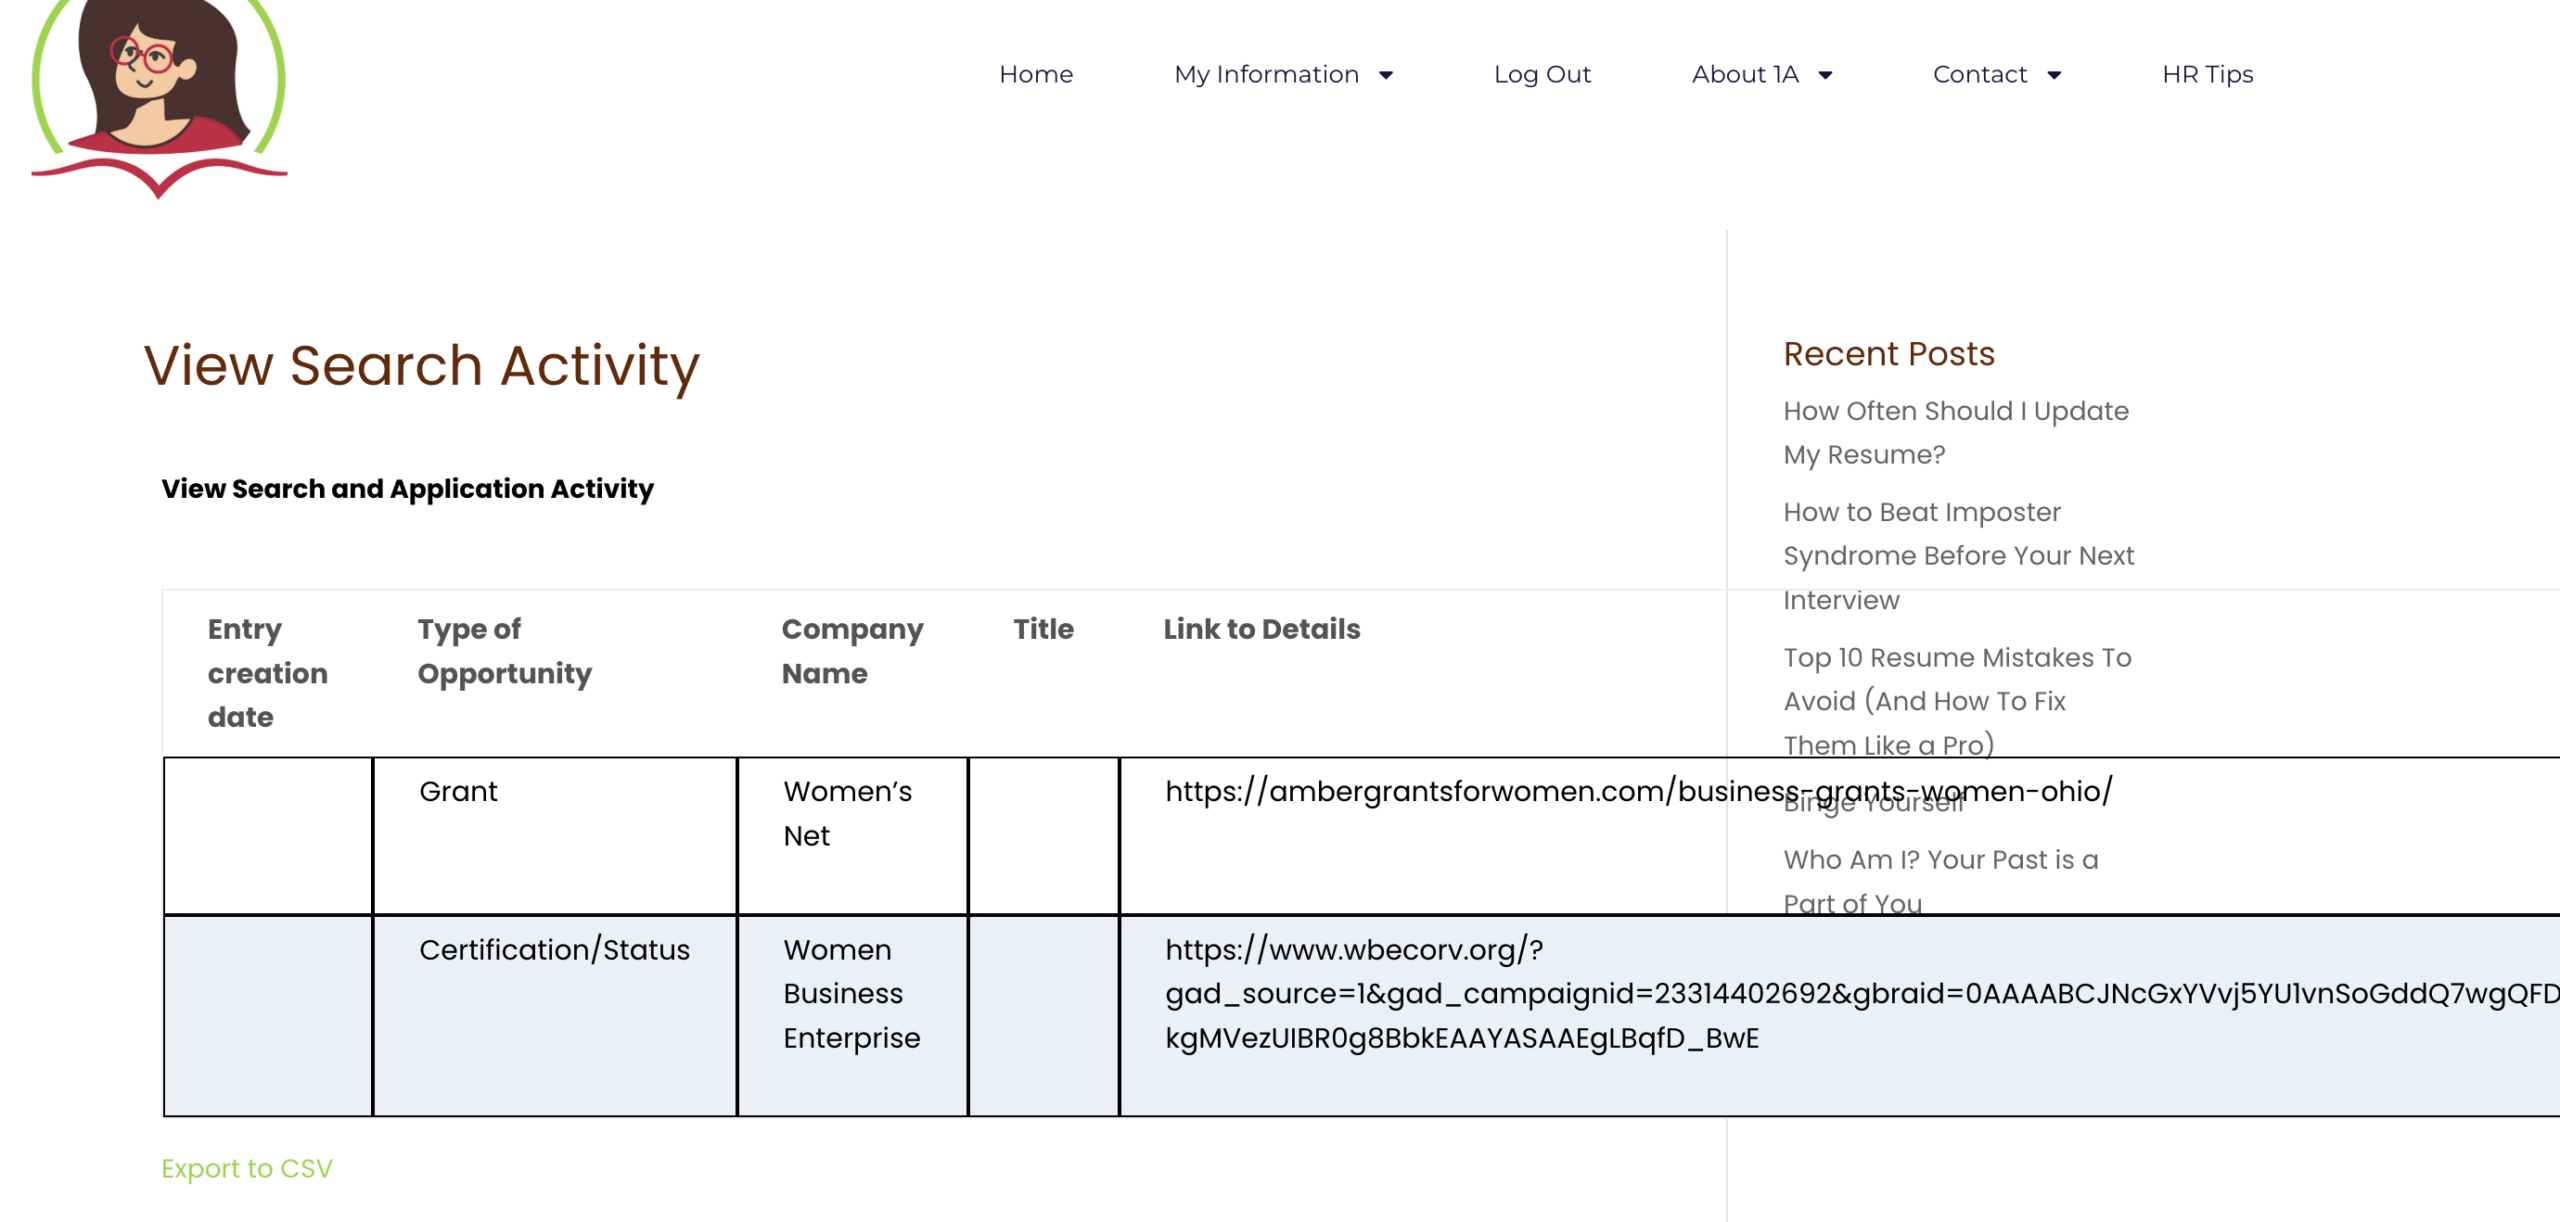Click the Type of Opportunity column header
Image resolution: width=2560 pixels, height=1222 pixels.
[x=504, y=650]
